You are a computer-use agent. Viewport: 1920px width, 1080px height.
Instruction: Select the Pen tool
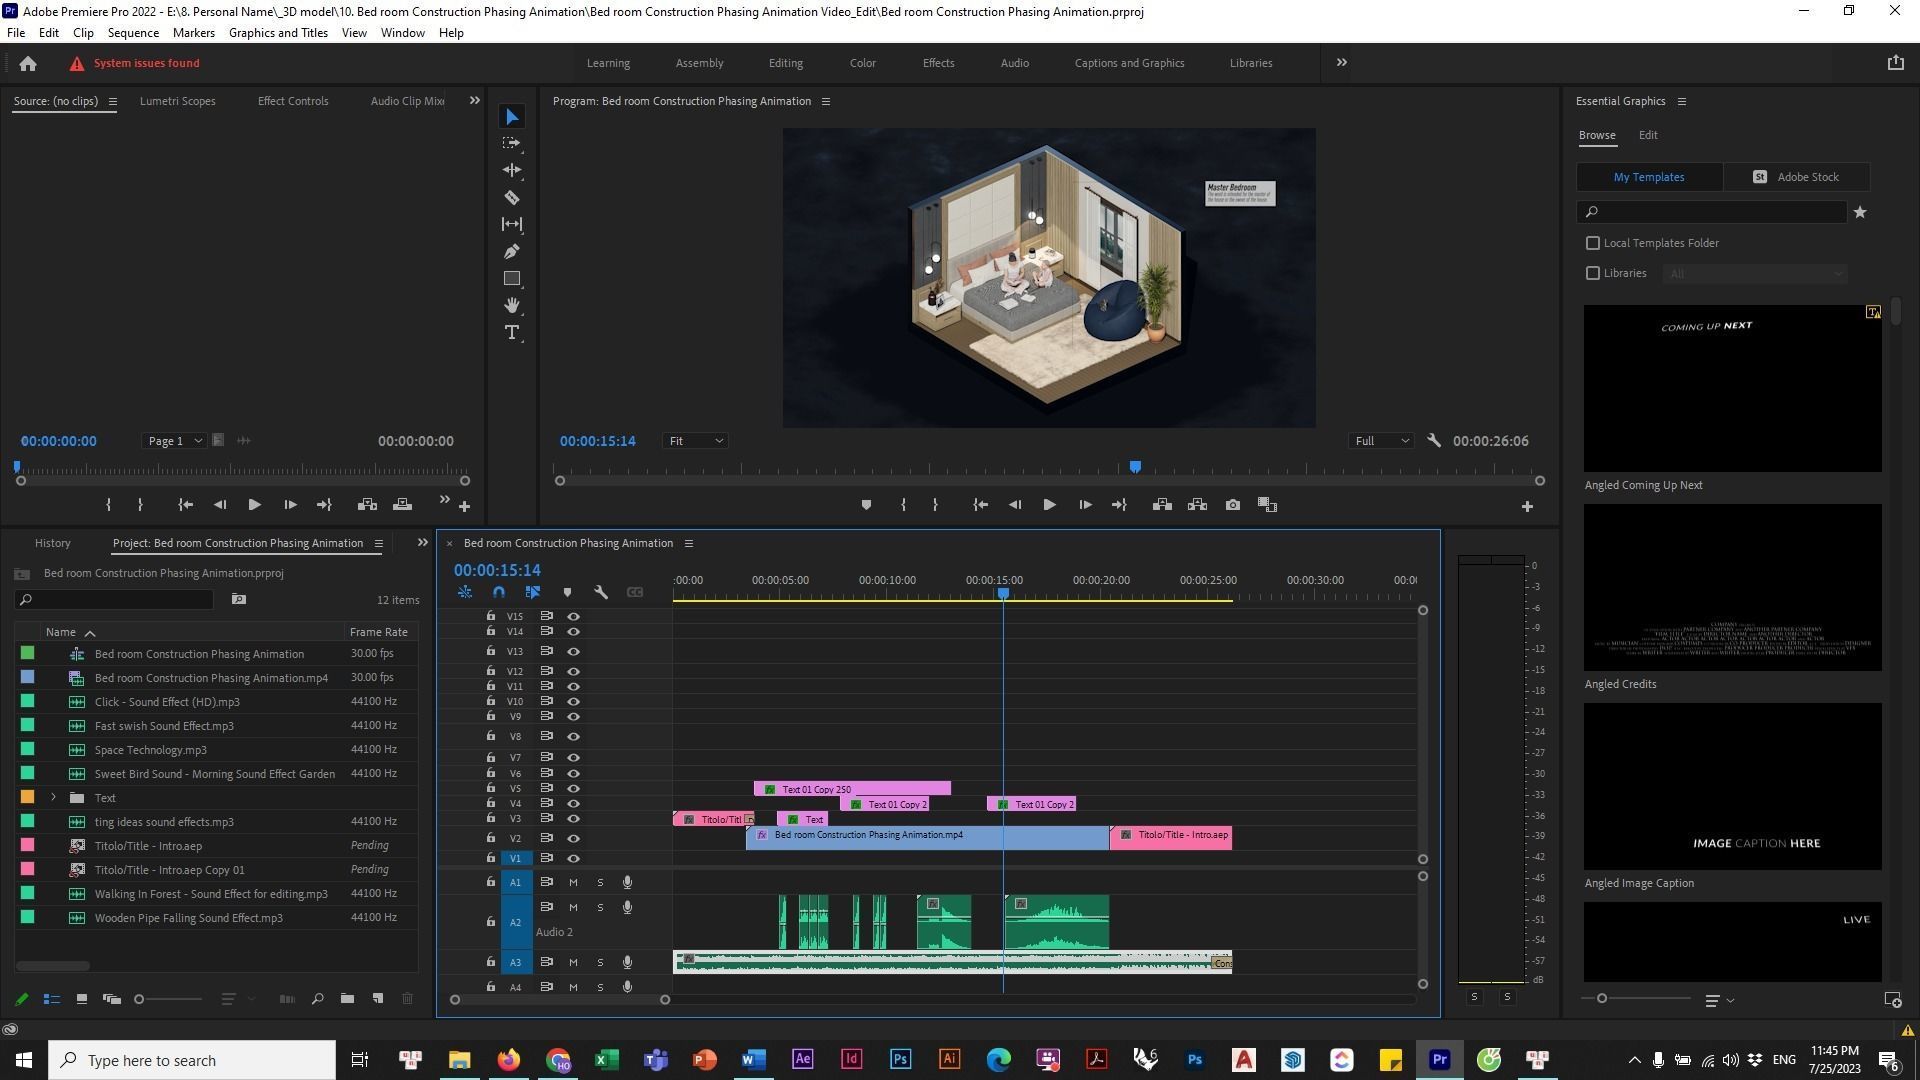511,251
